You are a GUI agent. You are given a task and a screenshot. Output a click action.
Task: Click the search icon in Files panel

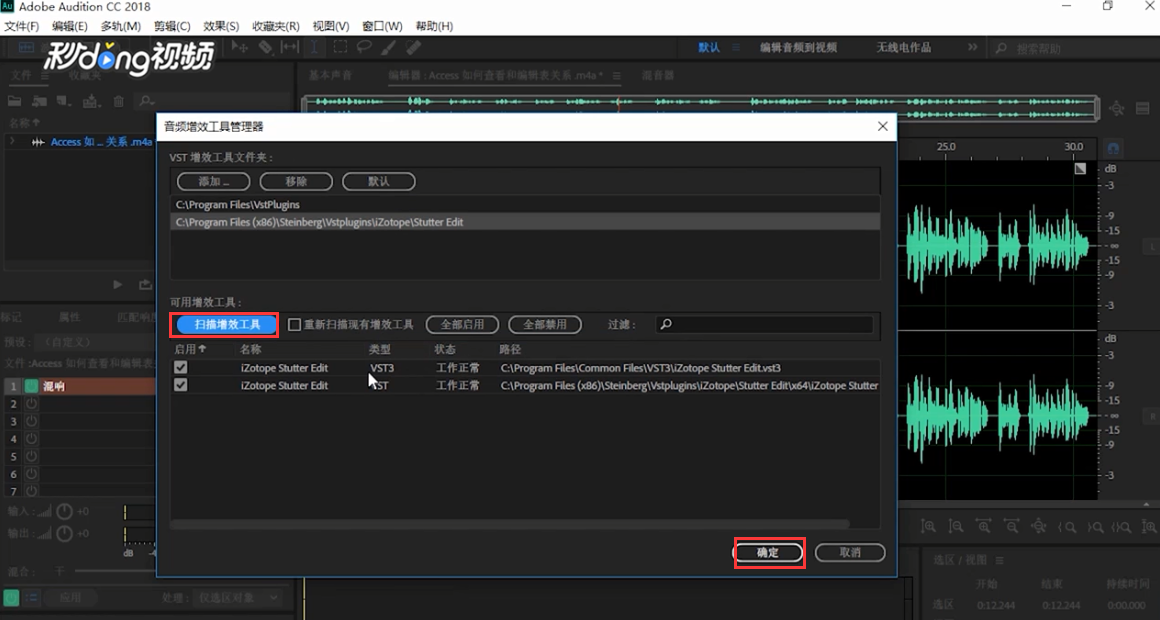[x=146, y=101]
